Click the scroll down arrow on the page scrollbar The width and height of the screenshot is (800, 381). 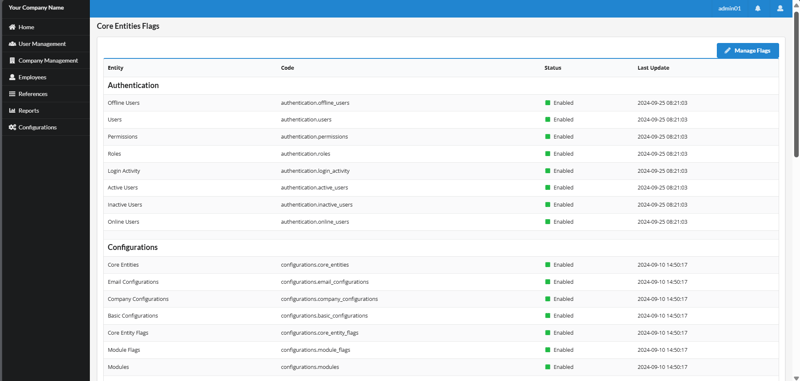coord(796,377)
